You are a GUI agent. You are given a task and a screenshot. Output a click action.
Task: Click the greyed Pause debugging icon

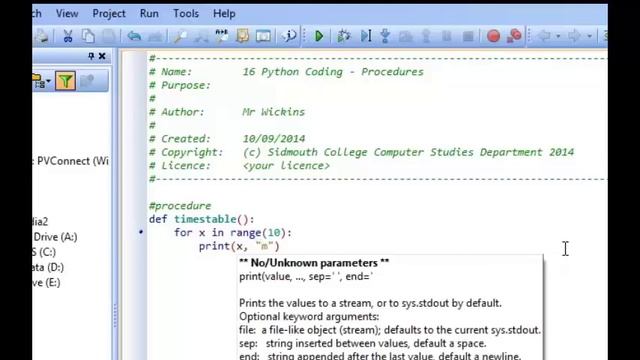tap(447, 36)
